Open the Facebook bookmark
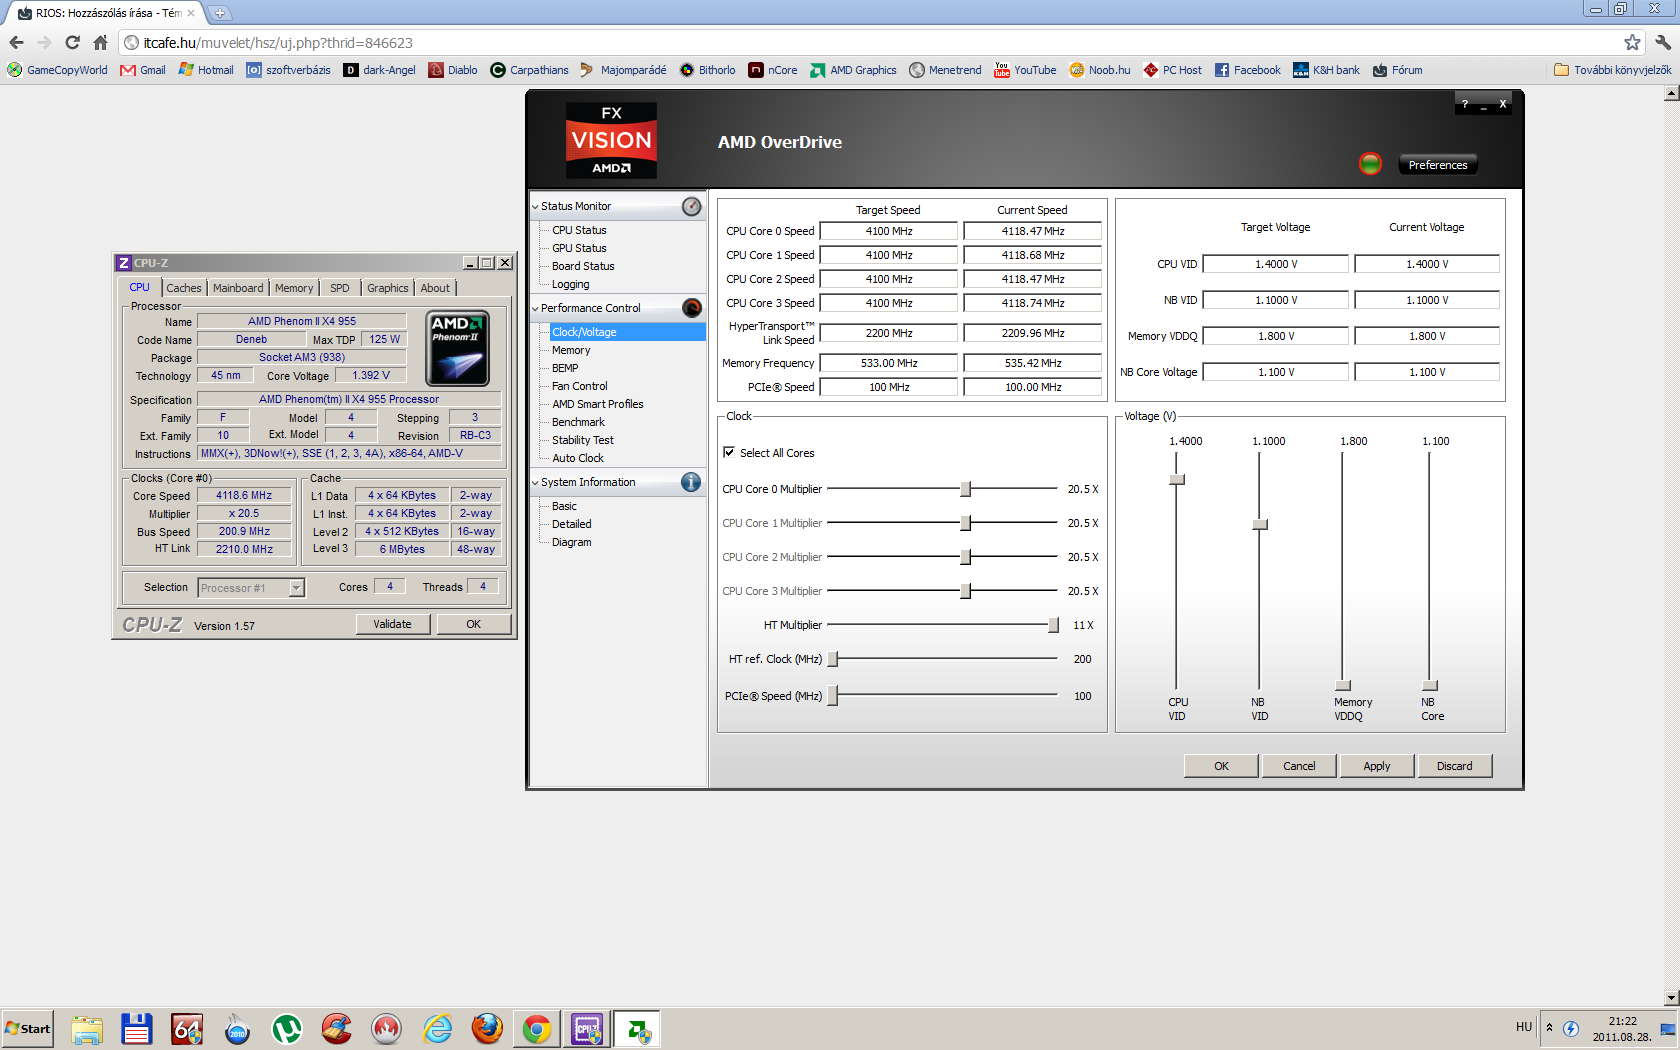1680x1050 pixels. (1247, 70)
